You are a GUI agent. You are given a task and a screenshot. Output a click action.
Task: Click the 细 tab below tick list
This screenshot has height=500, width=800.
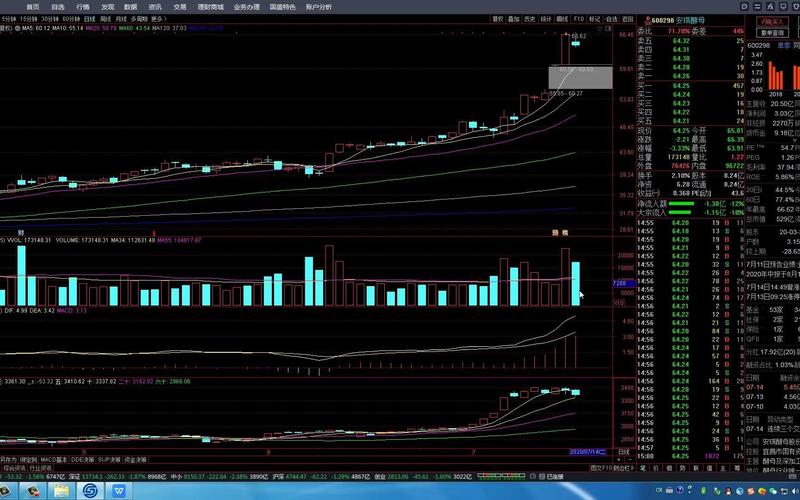coord(669,468)
